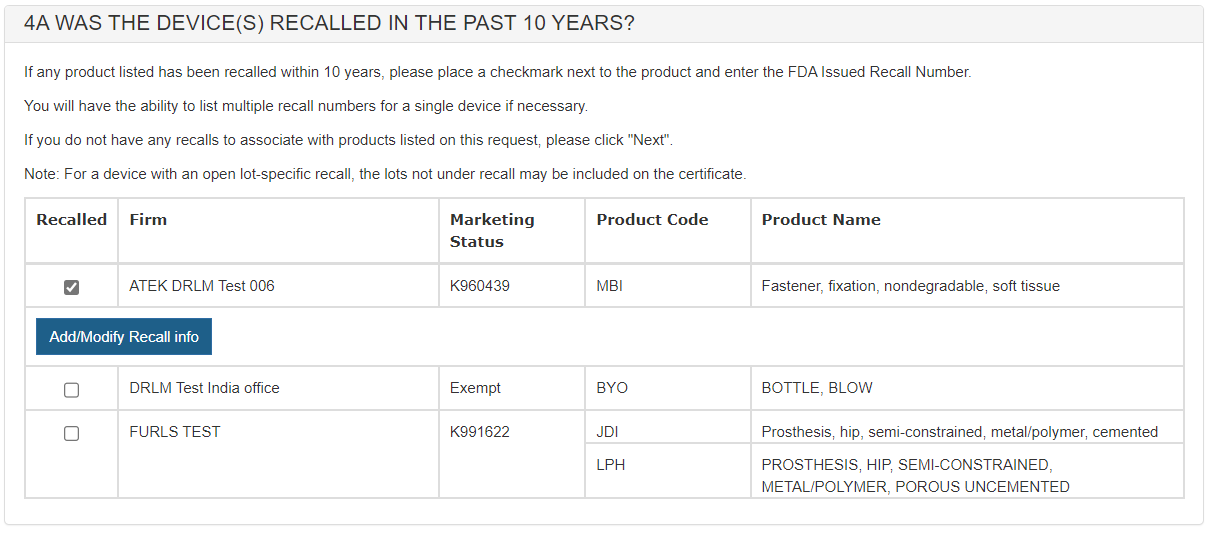Uncheck the ATEK DRLM Test 006 recalled checkbox
The height and width of the screenshot is (533, 1210).
point(72,287)
